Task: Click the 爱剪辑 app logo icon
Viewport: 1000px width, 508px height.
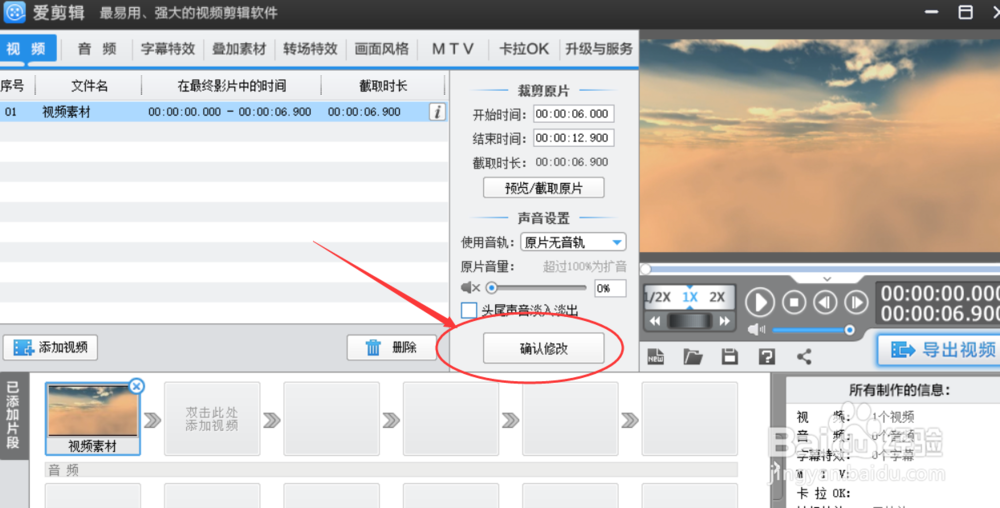Action: click(x=14, y=12)
